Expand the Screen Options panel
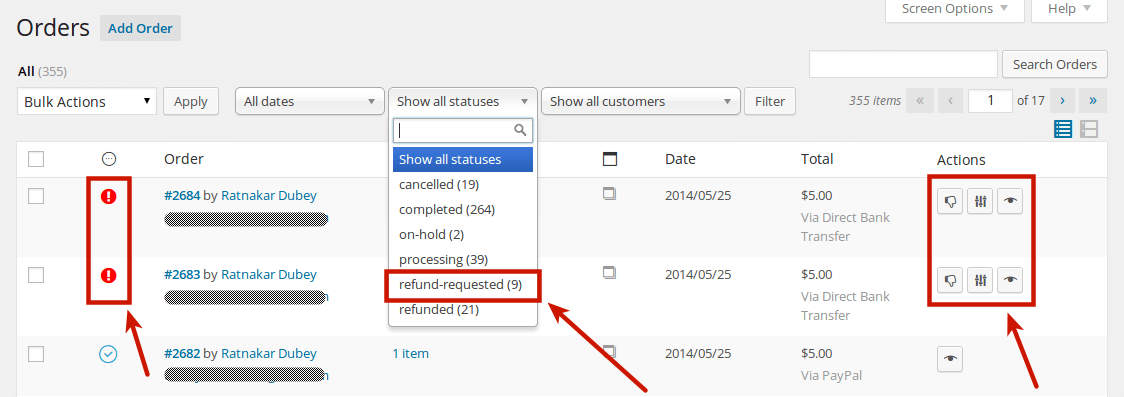Screen dimensions: 1124x397 pyautogui.click(x=956, y=9)
